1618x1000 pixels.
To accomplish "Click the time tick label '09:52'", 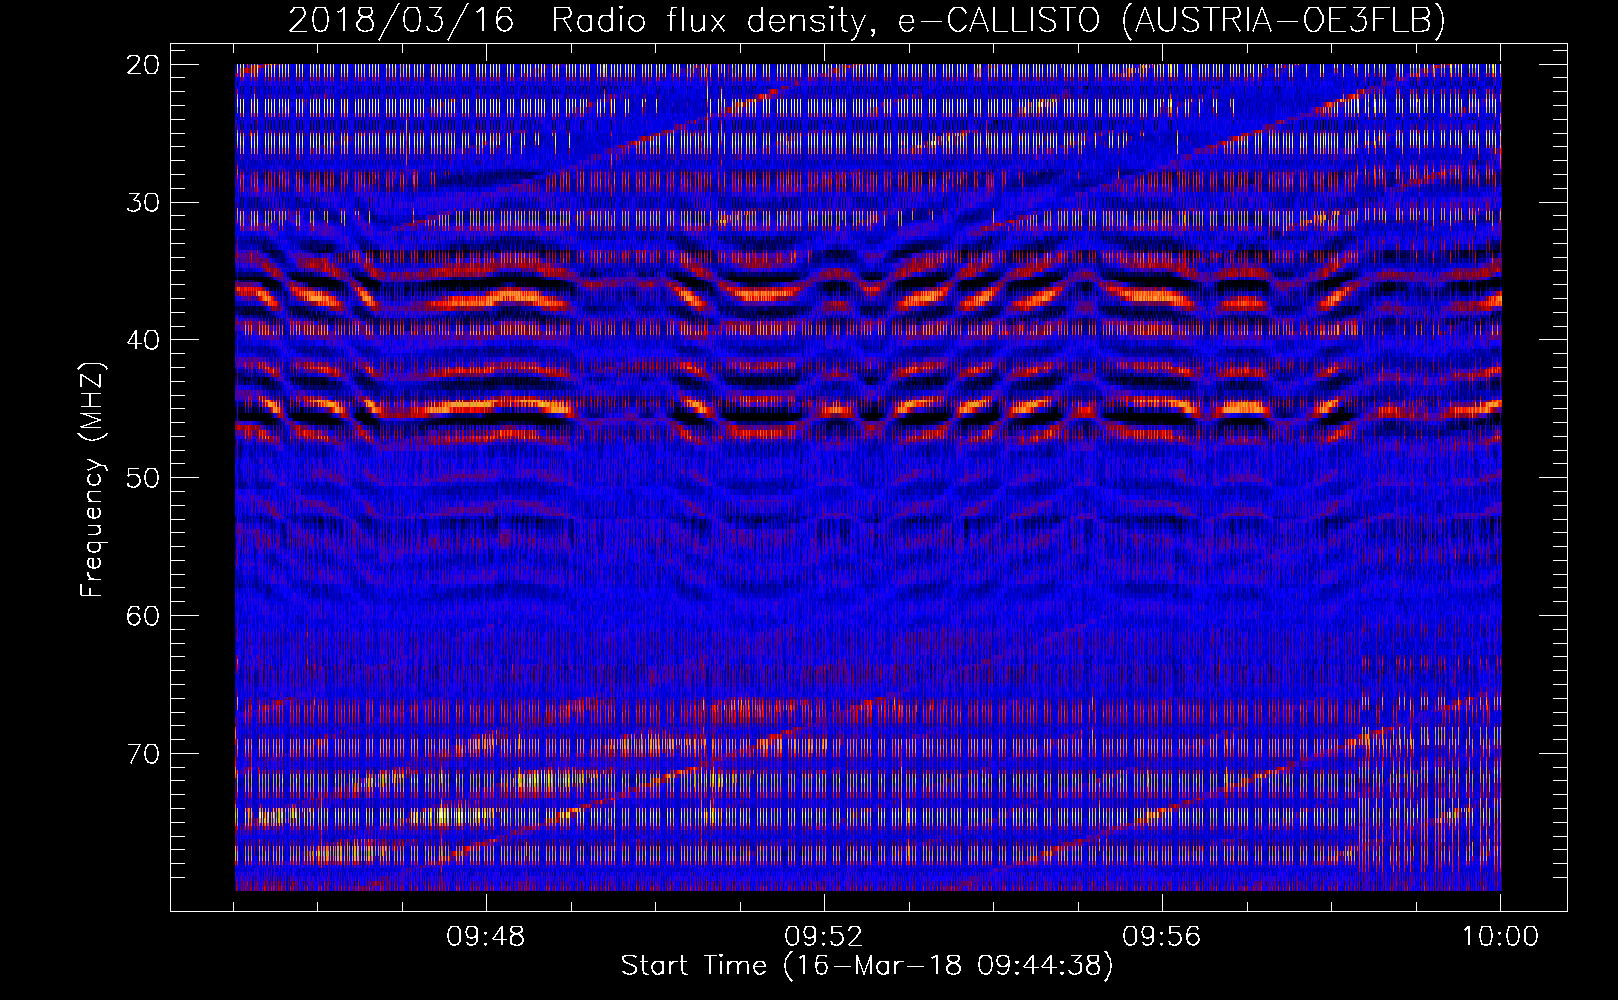I will click(x=824, y=937).
